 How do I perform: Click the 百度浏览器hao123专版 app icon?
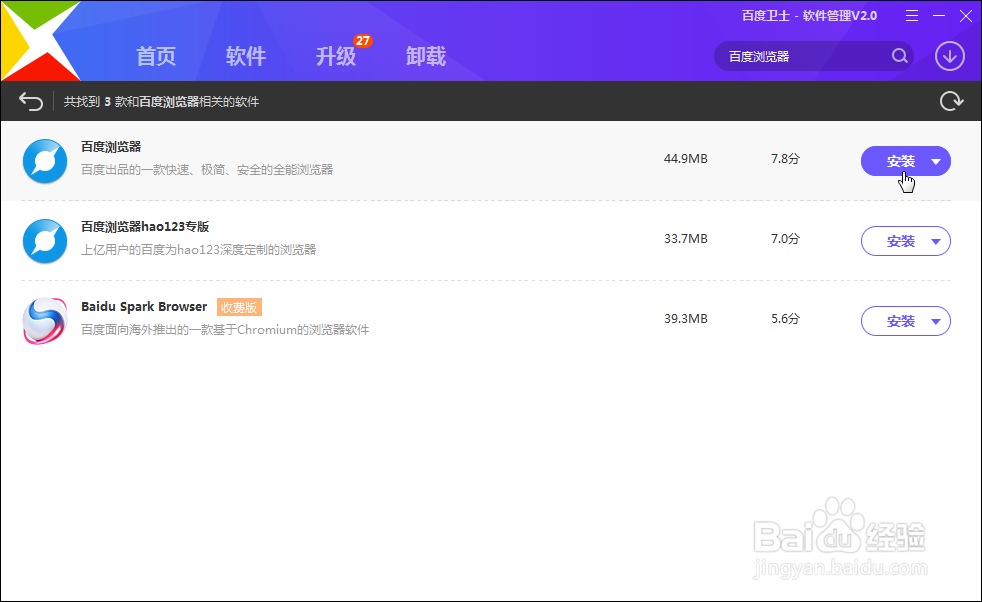[x=44, y=241]
